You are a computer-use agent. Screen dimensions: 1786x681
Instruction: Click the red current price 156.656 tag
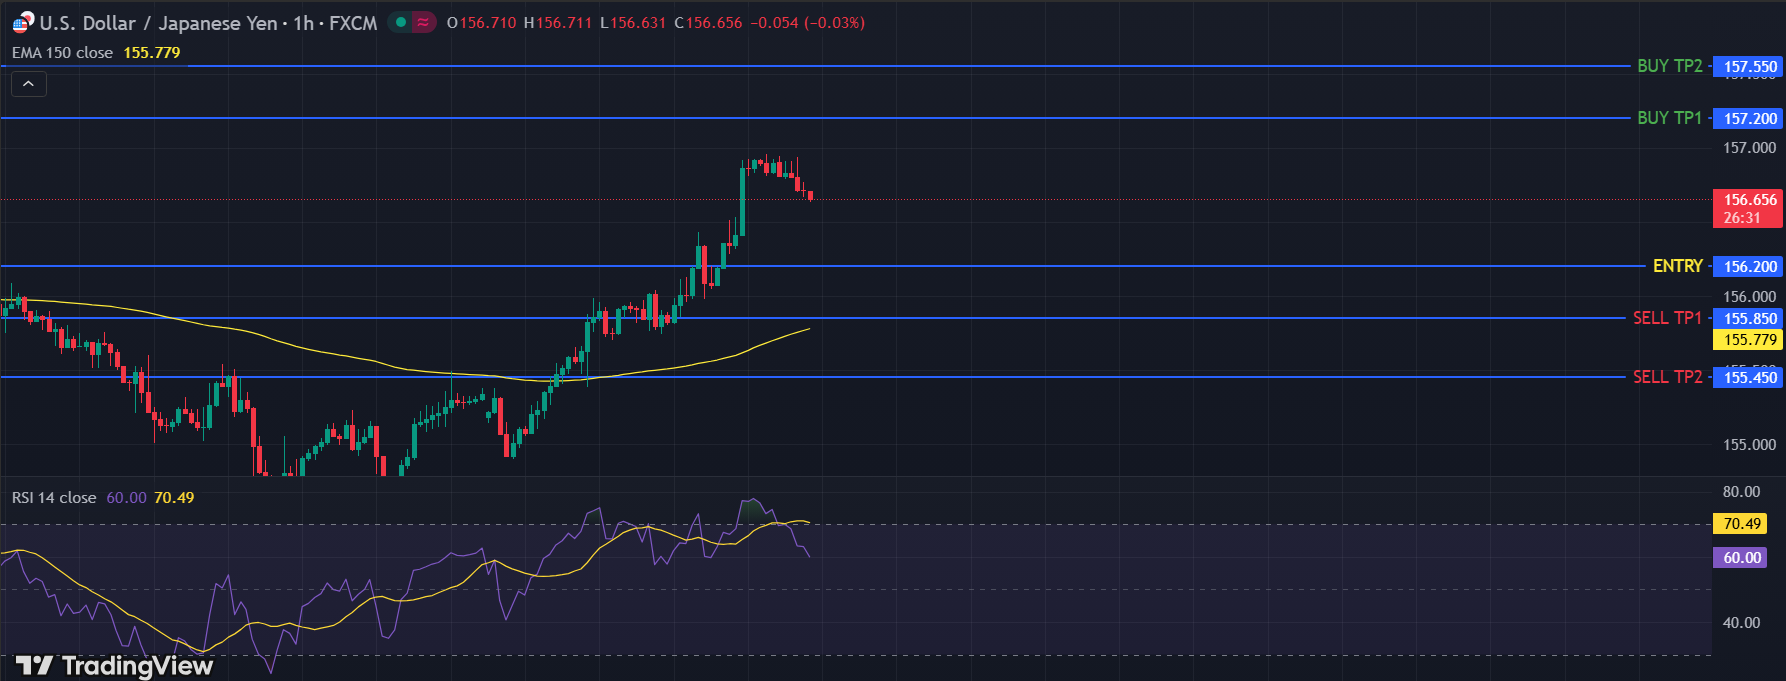[x=1748, y=208]
